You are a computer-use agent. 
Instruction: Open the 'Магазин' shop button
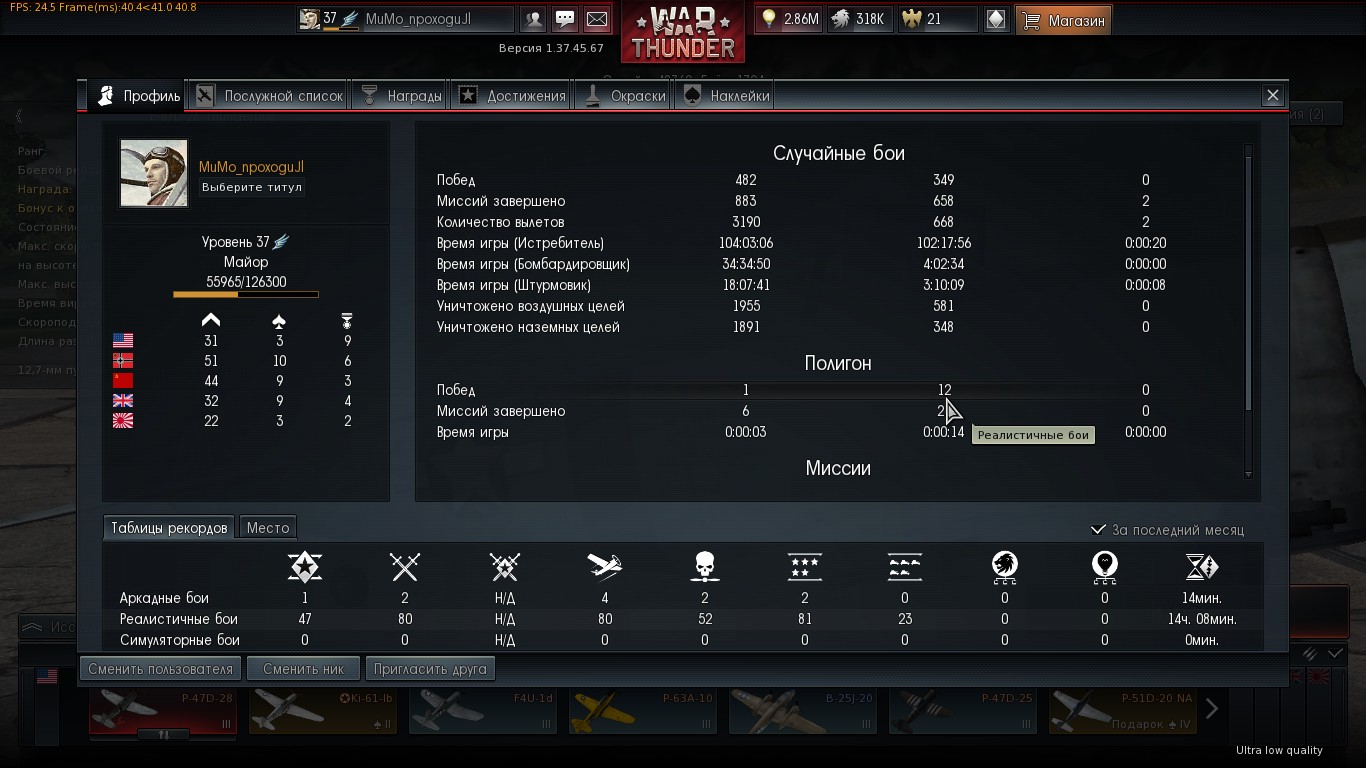tap(1064, 19)
